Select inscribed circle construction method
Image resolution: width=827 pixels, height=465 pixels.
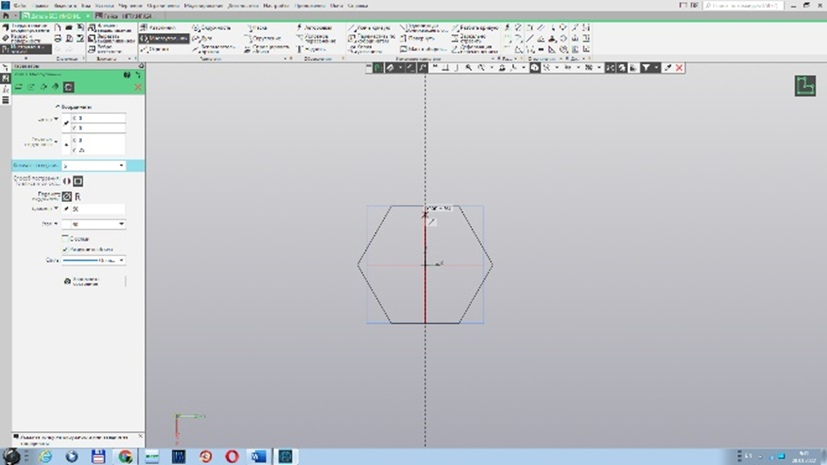(x=67, y=181)
